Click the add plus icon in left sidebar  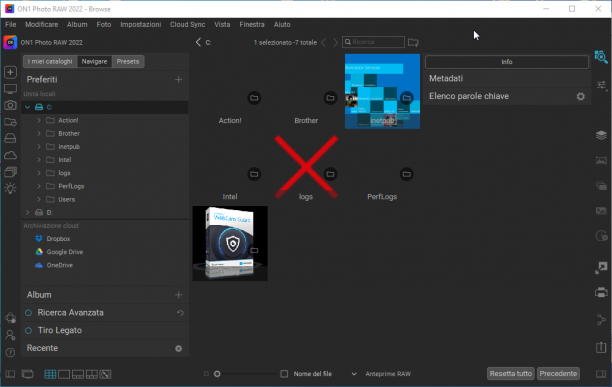pyautogui.click(x=10, y=72)
